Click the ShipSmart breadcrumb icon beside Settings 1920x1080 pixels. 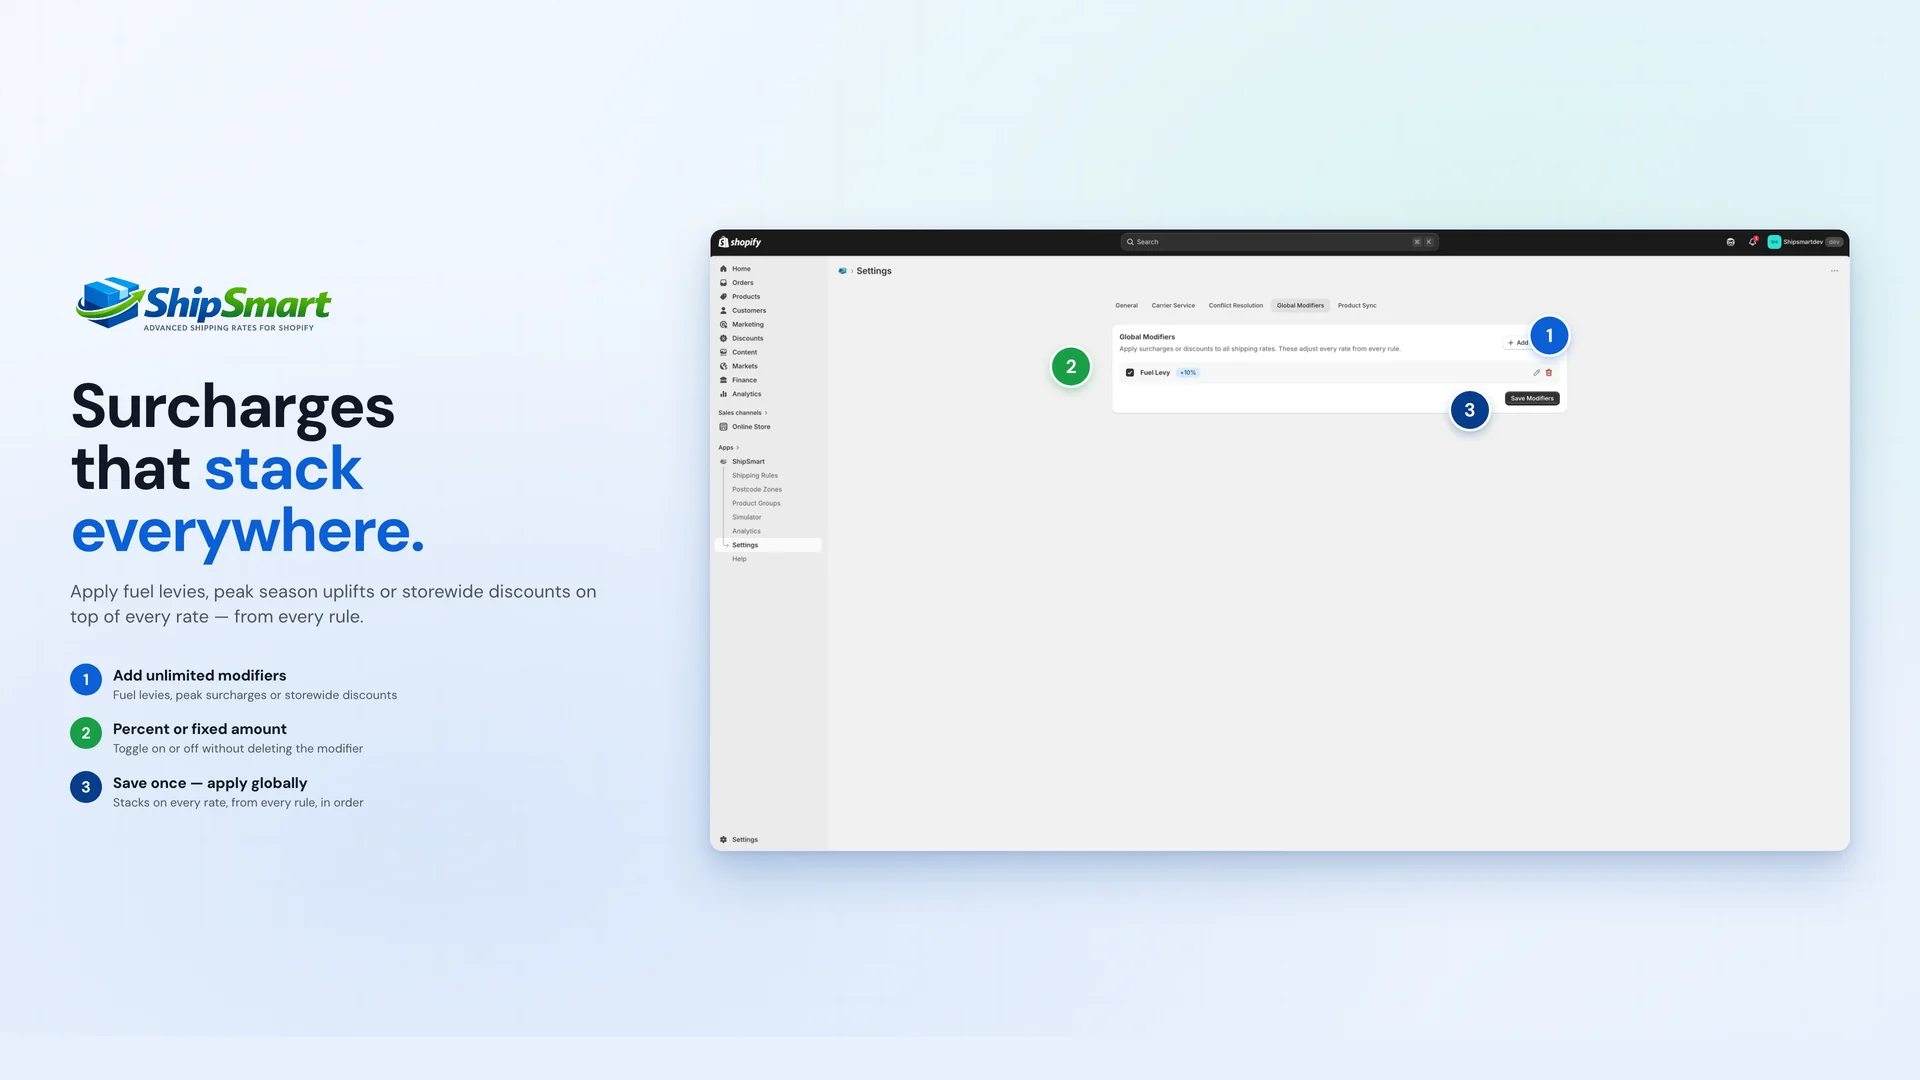pos(842,271)
